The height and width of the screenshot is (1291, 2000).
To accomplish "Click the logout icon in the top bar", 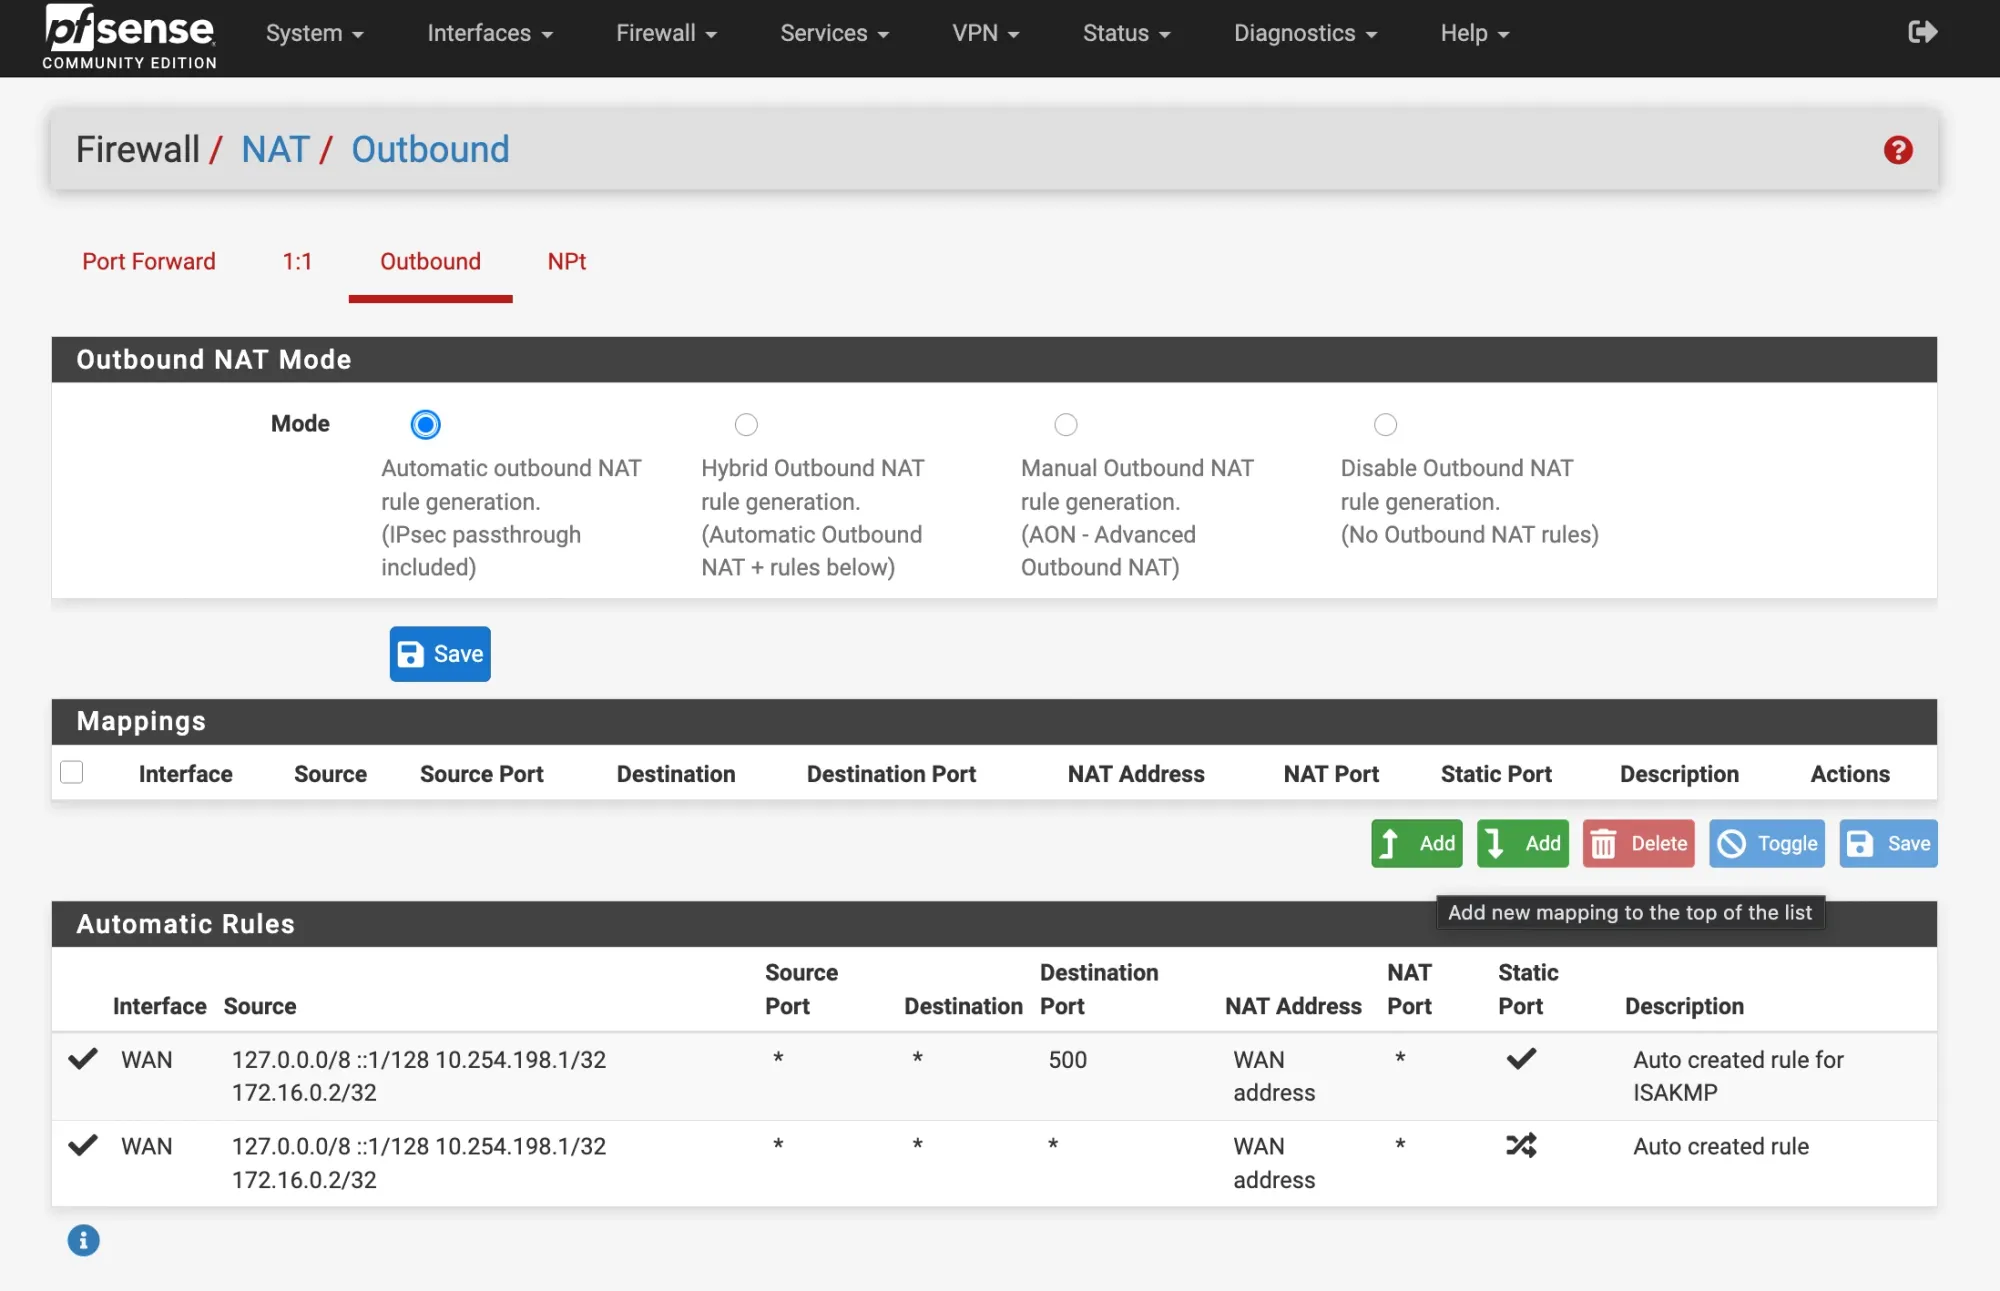I will 1922,32.
